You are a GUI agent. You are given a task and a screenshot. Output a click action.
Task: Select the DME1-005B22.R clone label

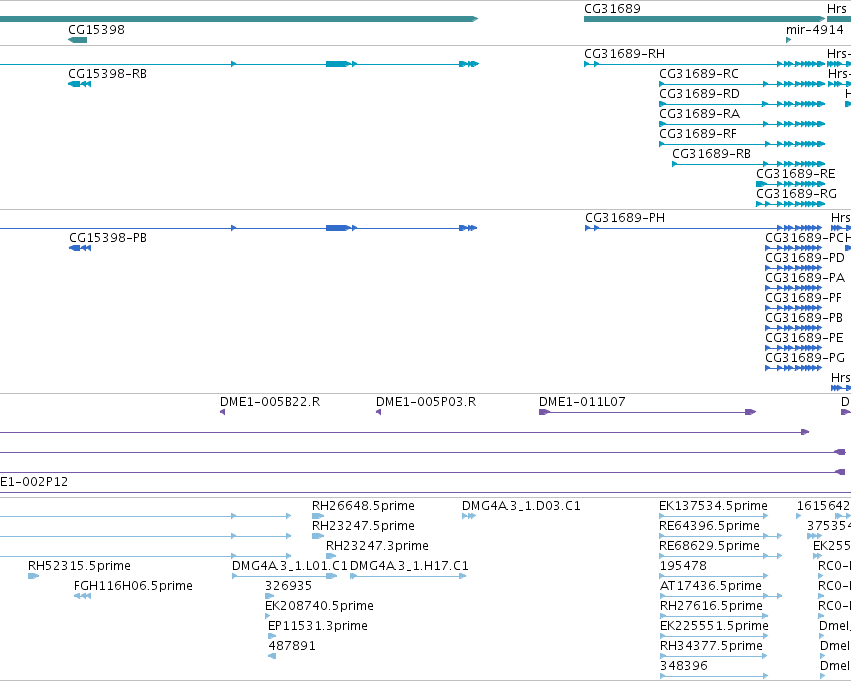(270, 402)
